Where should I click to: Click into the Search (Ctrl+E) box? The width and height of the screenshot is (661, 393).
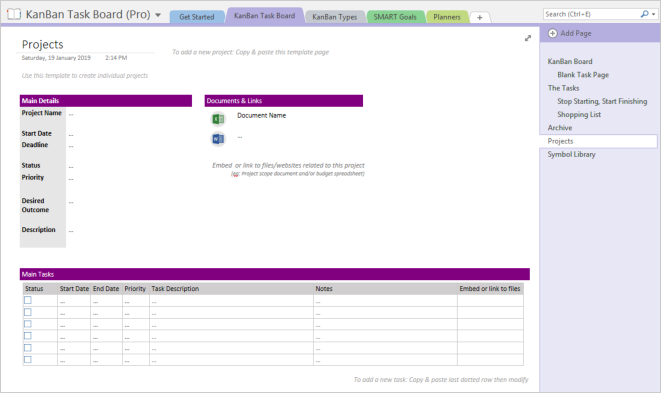591,14
